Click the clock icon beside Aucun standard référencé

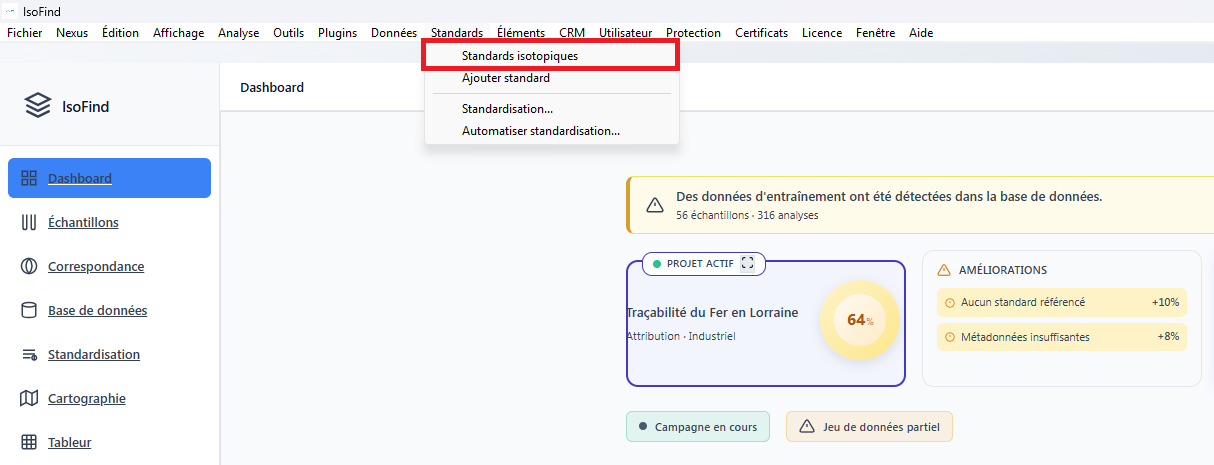click(x=950, y=302)
